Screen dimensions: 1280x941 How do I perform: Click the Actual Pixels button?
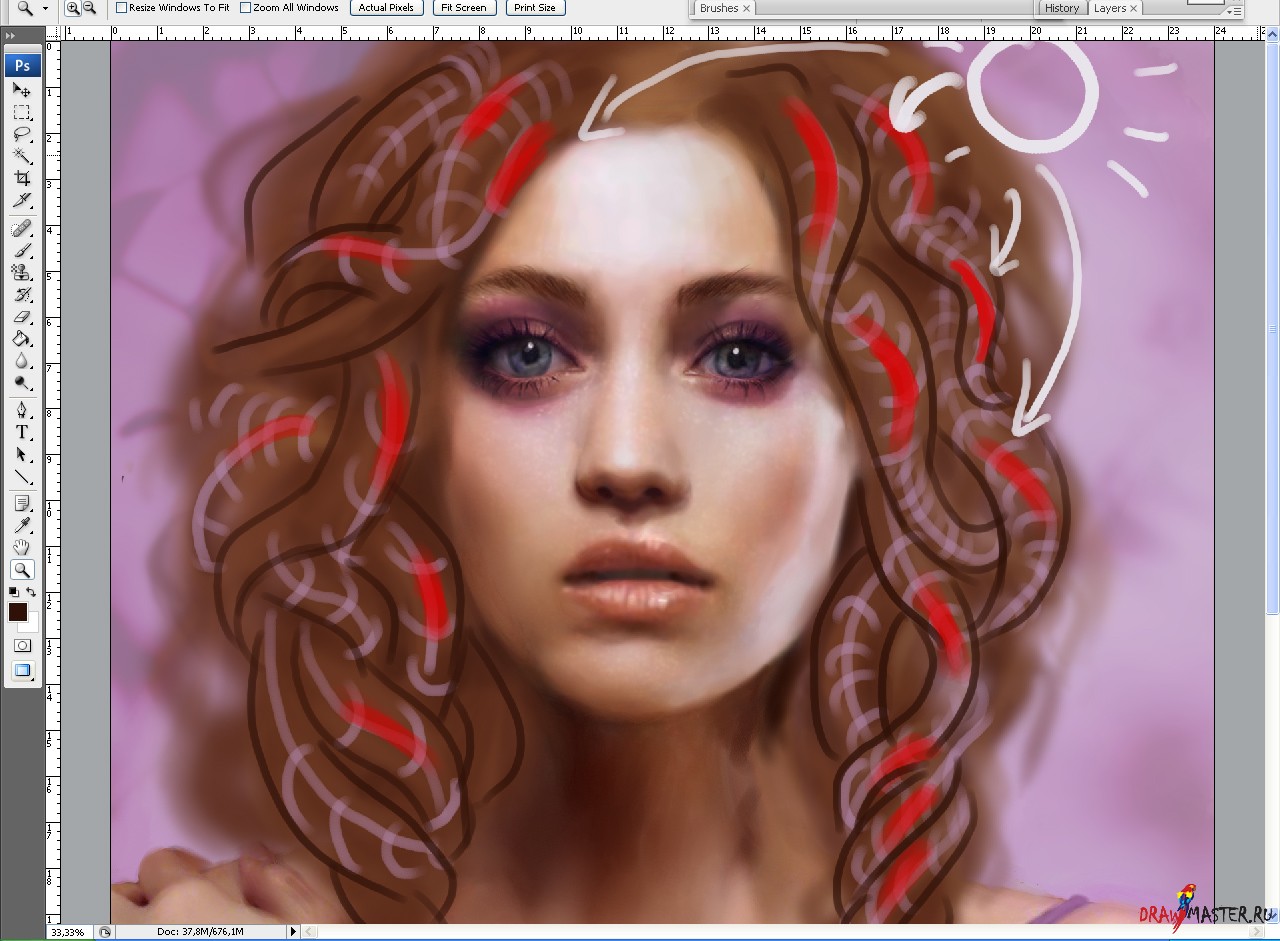tap(386, 8)
